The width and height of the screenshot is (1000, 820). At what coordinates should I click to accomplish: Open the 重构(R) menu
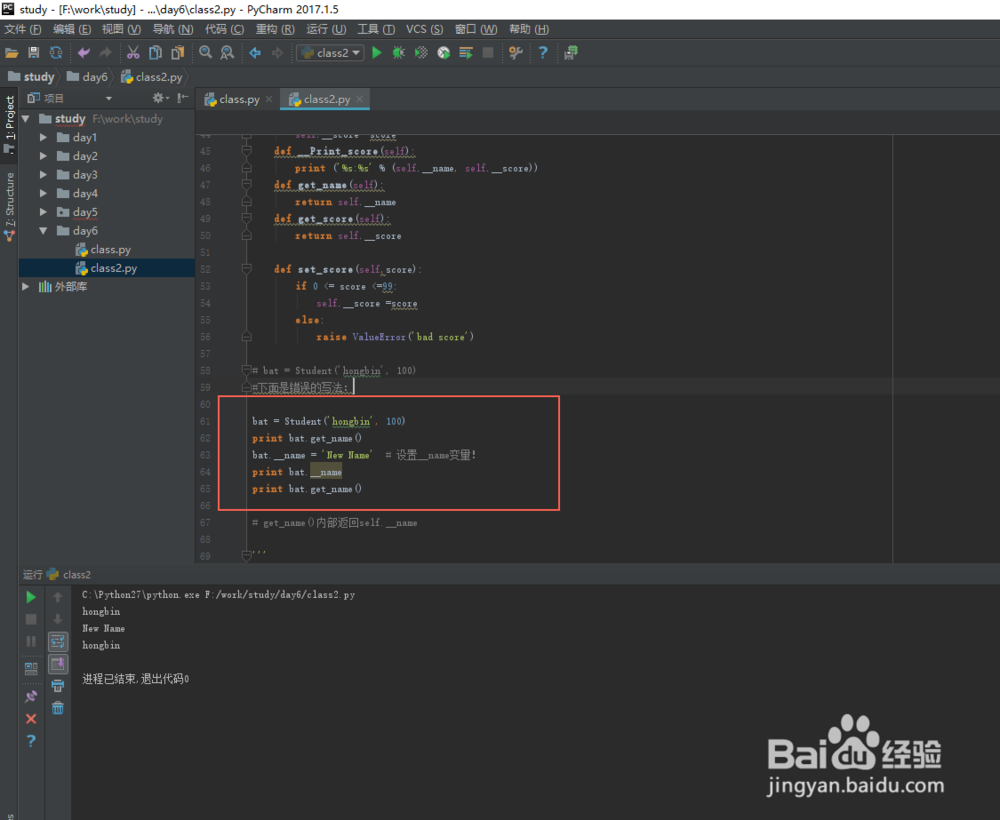275,29
